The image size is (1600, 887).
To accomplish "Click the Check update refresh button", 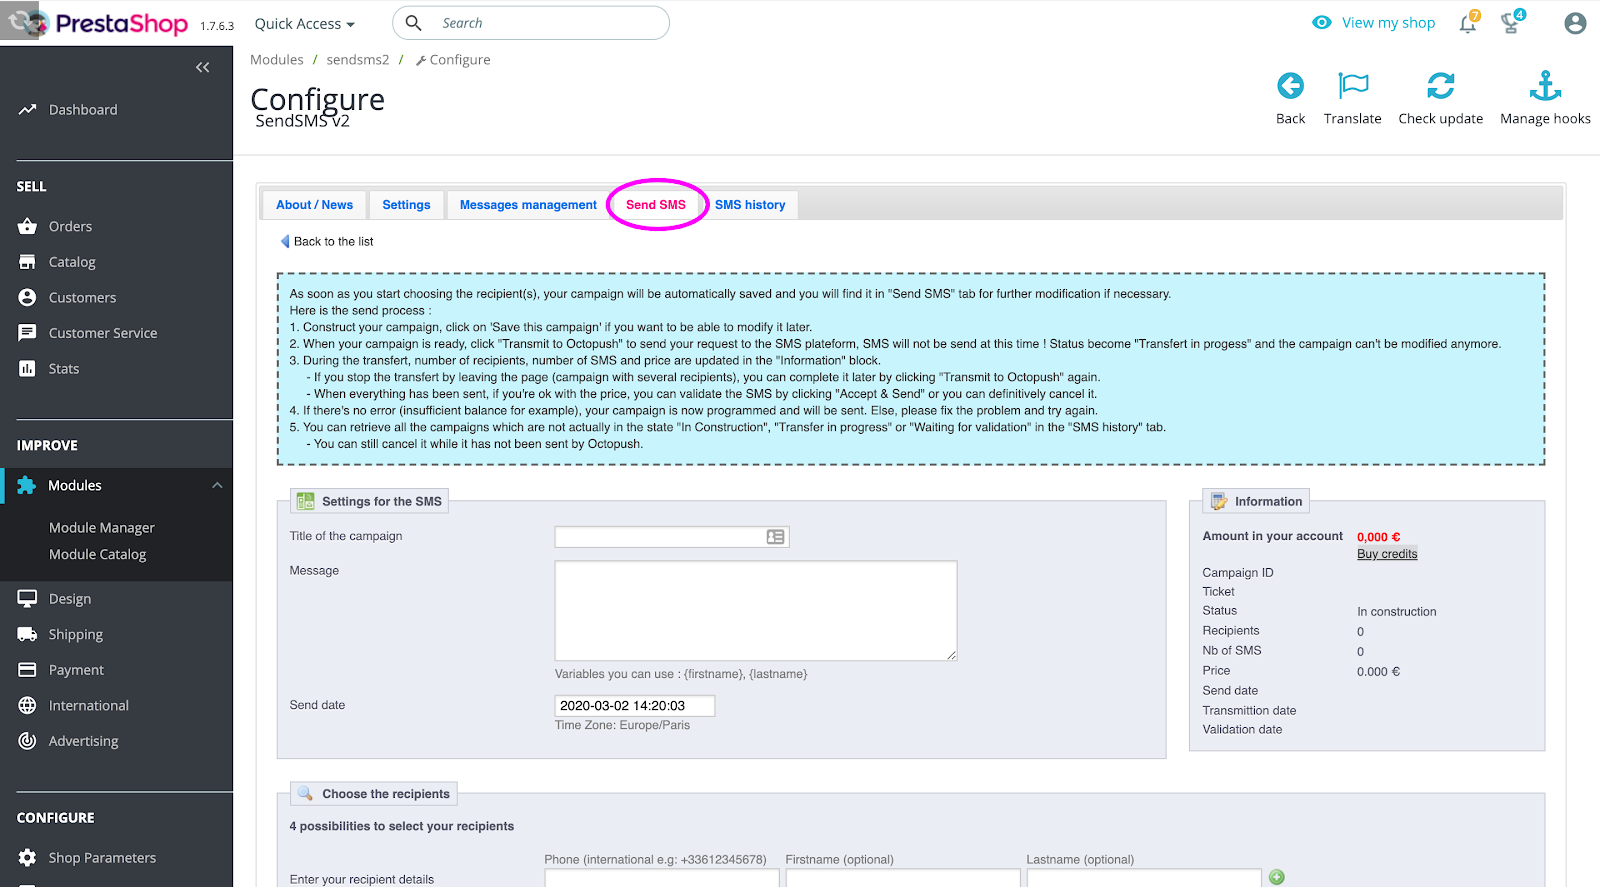I will point(1440,98).
